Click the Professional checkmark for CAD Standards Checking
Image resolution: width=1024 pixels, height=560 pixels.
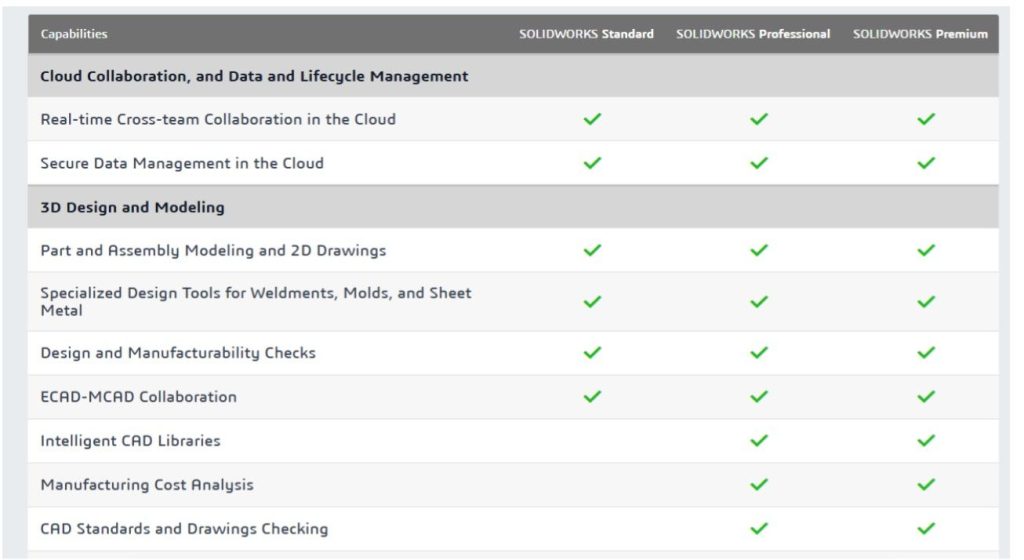(759, 528)
